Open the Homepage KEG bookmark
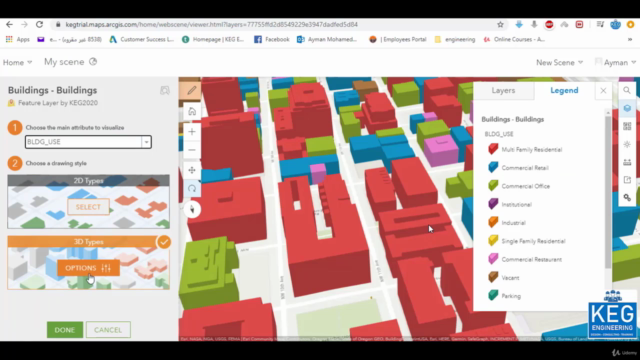640x360 pixels. (x=213, y=40)
